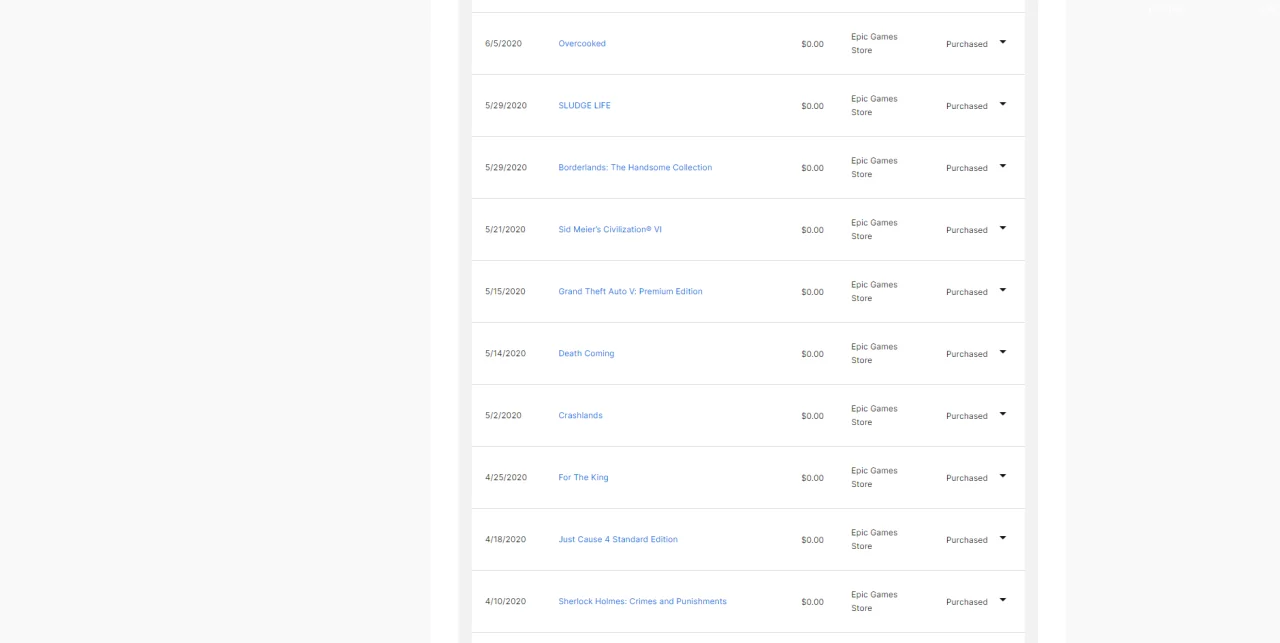Open Sid Meier's Civilization VI link
1280x643 pixels.
[610, 230]
